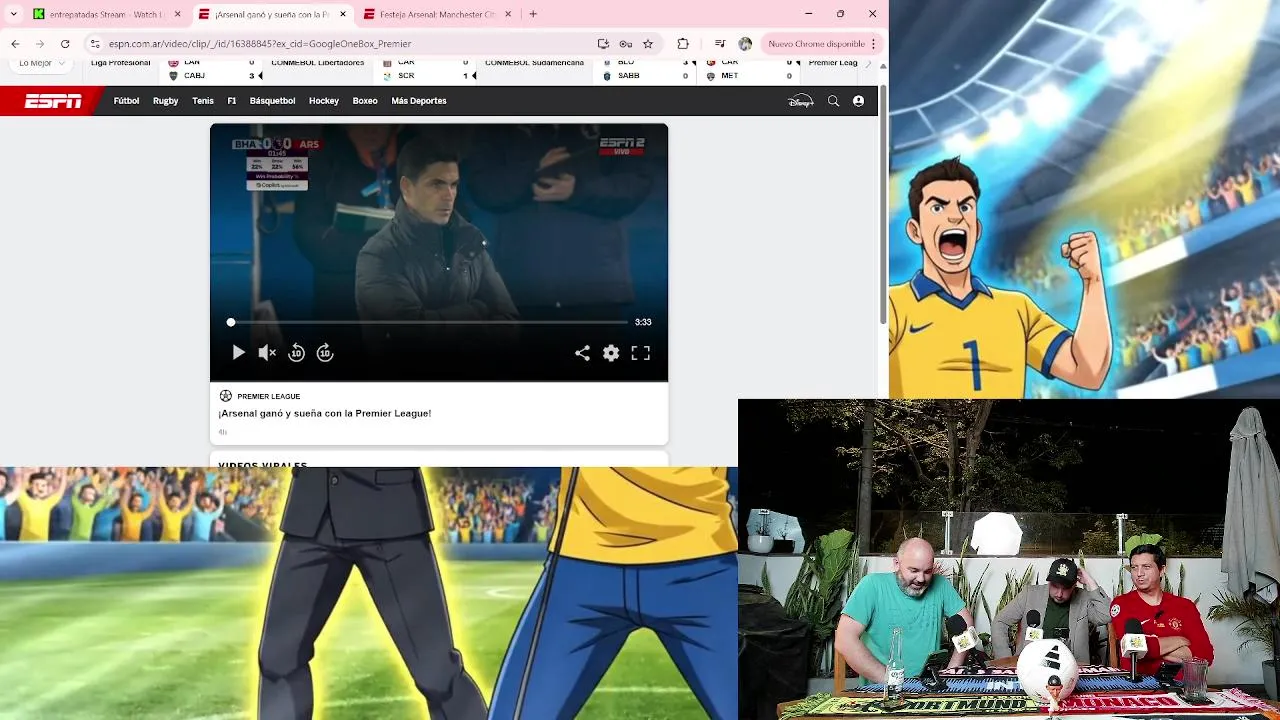The width and height of the screenshot is (1280, 720).
Task: Click the video progress bar scrubber
Action: pyautogui.click(x=231, y=322)
